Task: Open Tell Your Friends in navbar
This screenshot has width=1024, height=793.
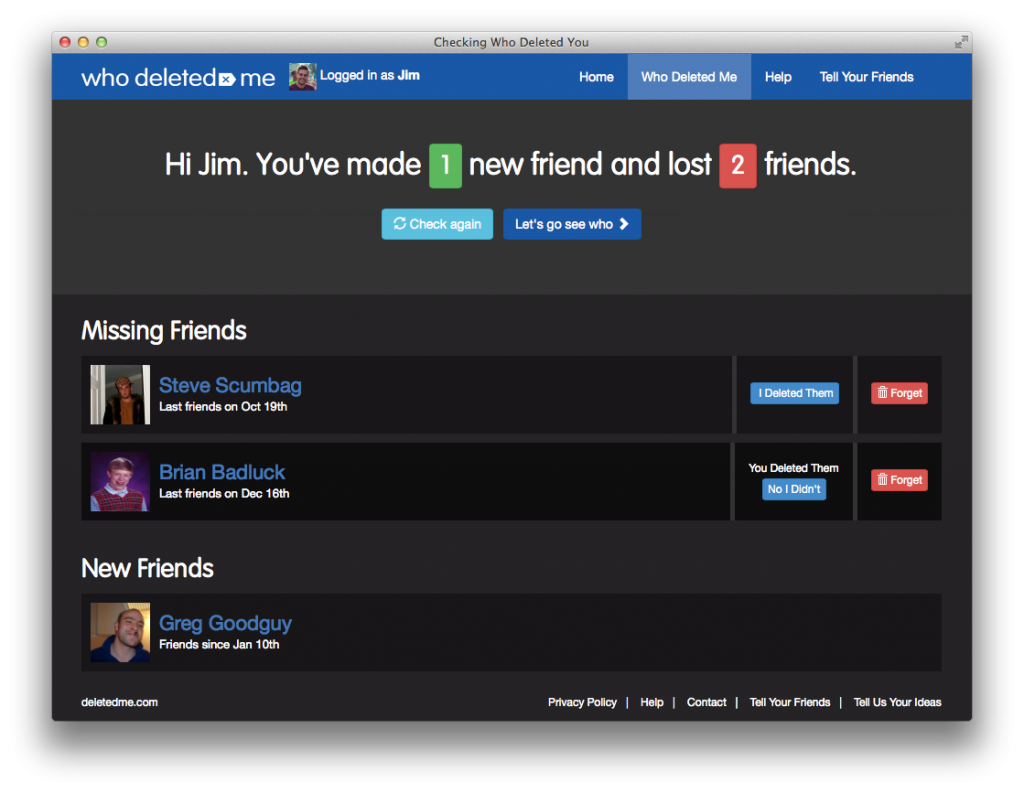Action: 866,77
